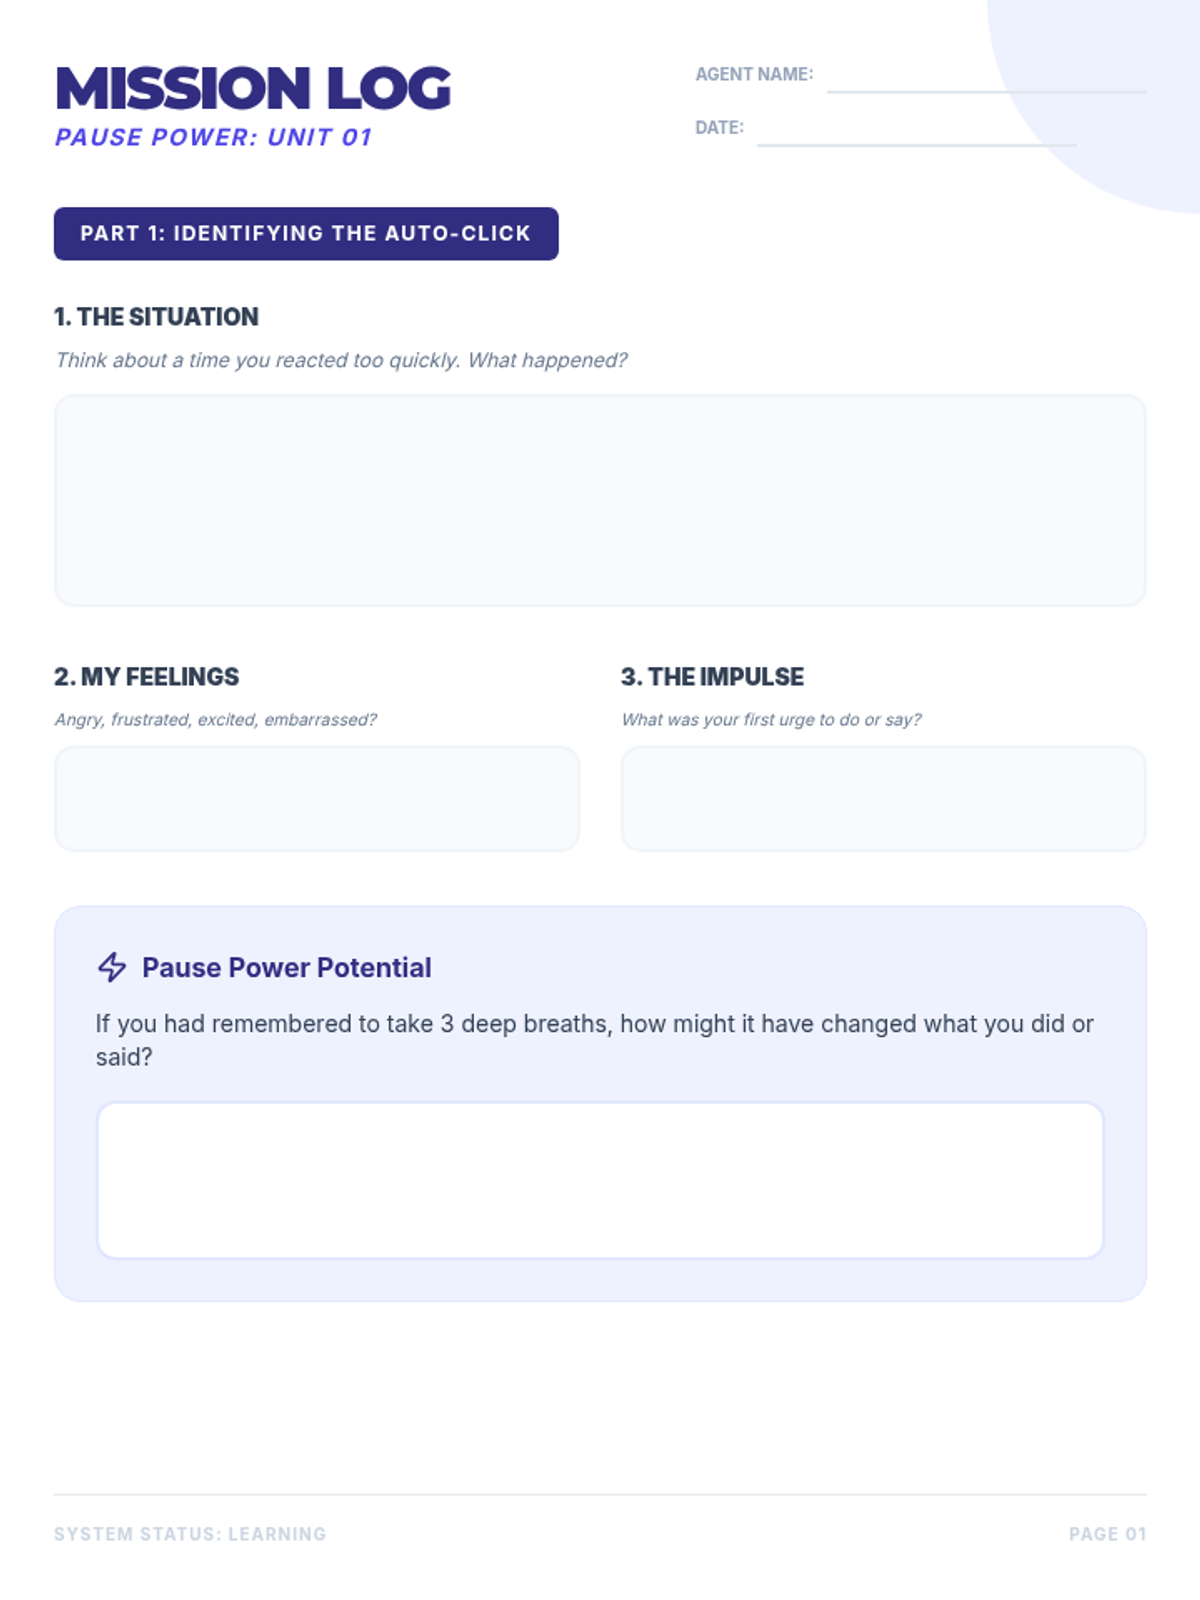Click the Agent Name input line
This screenshot has height=1600, width=1200.
[986, 78]
